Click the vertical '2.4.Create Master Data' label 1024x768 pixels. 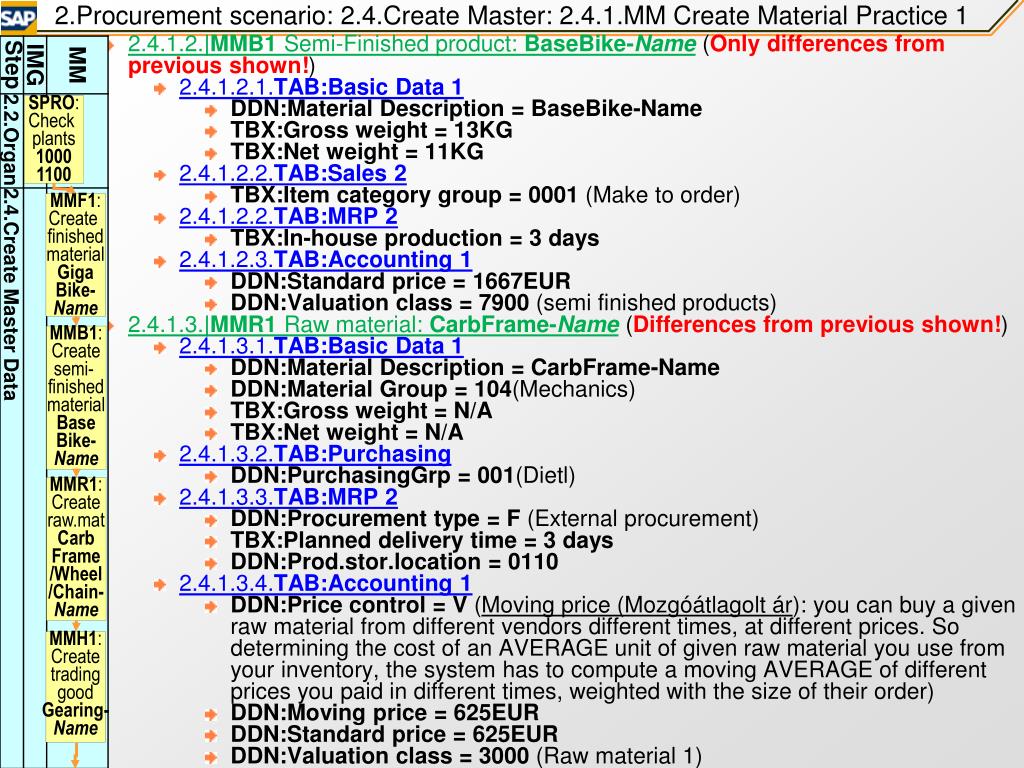click(12, 294)
